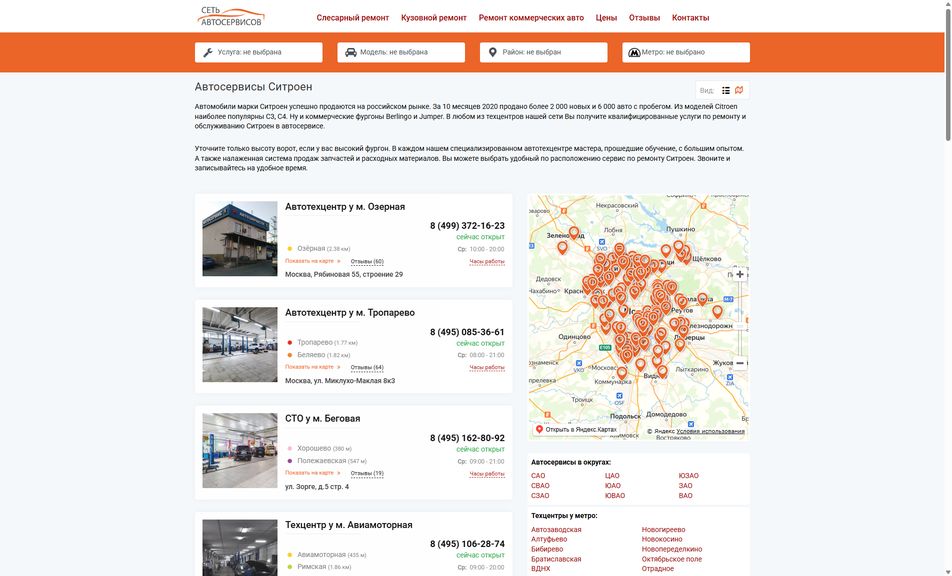This screenshot has width=952, height=576.
Task: Open Отзывы (64) for Тропарево
Action: [x=367, y=367]
